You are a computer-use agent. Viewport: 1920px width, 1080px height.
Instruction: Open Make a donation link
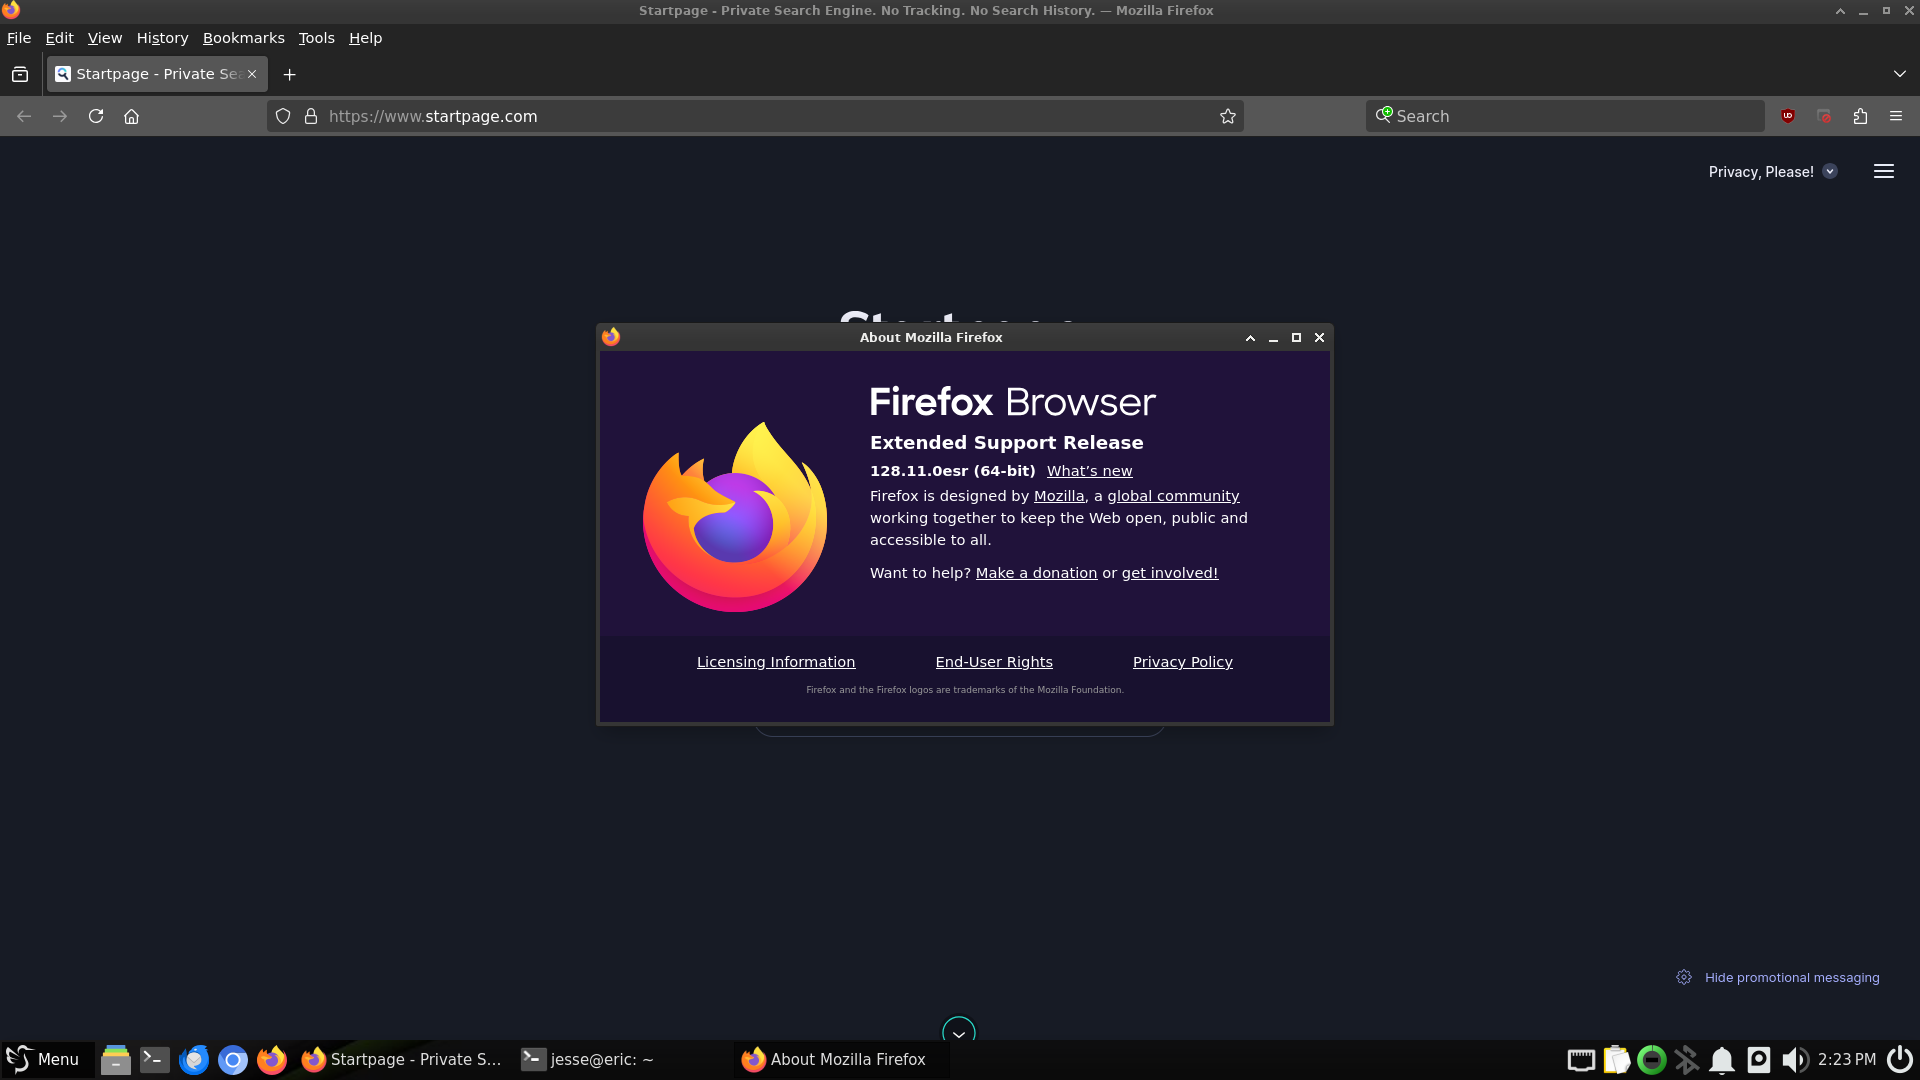click(1036, 573)
